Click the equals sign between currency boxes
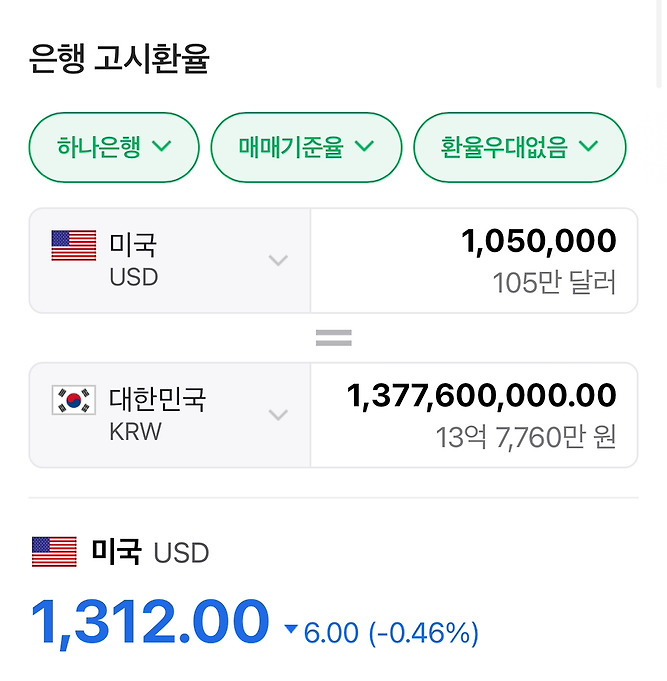The width and height of the screenshot is (667, 681). (x=334, y=338)
